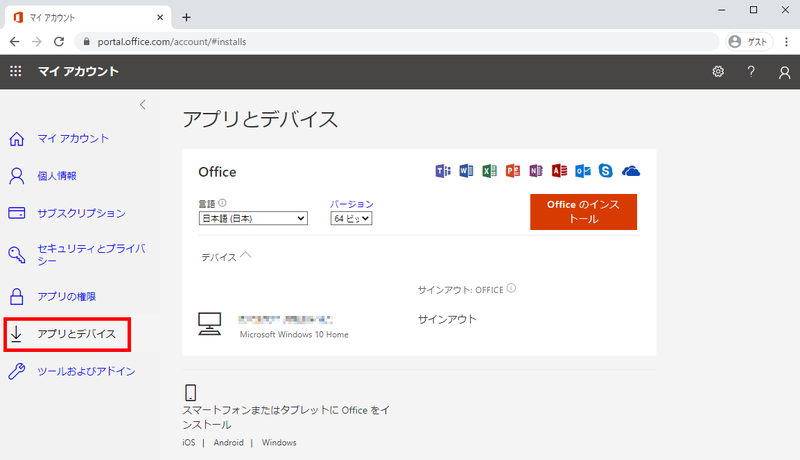Open the 日本語 (日本) language dropdown
Screen dimensions: 800x460
[x=253, y=218]
